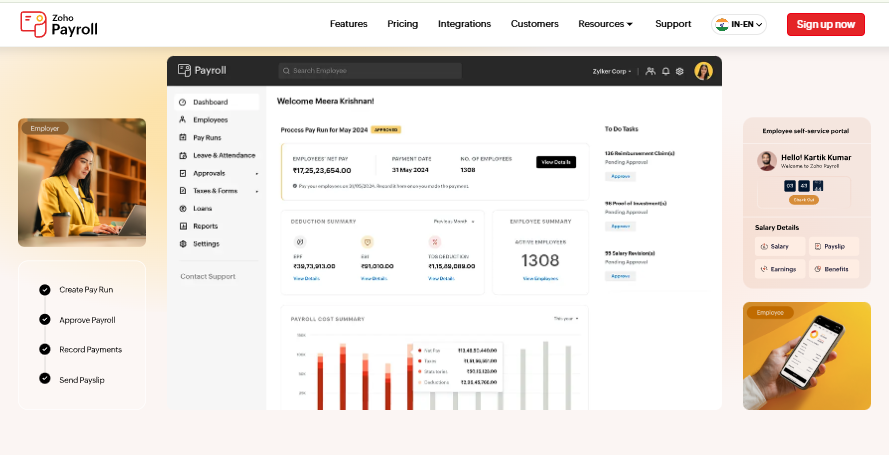889x455 pixels.
Task: Click the TDS Deduction percent icon
Action: (x=435, y=242)
